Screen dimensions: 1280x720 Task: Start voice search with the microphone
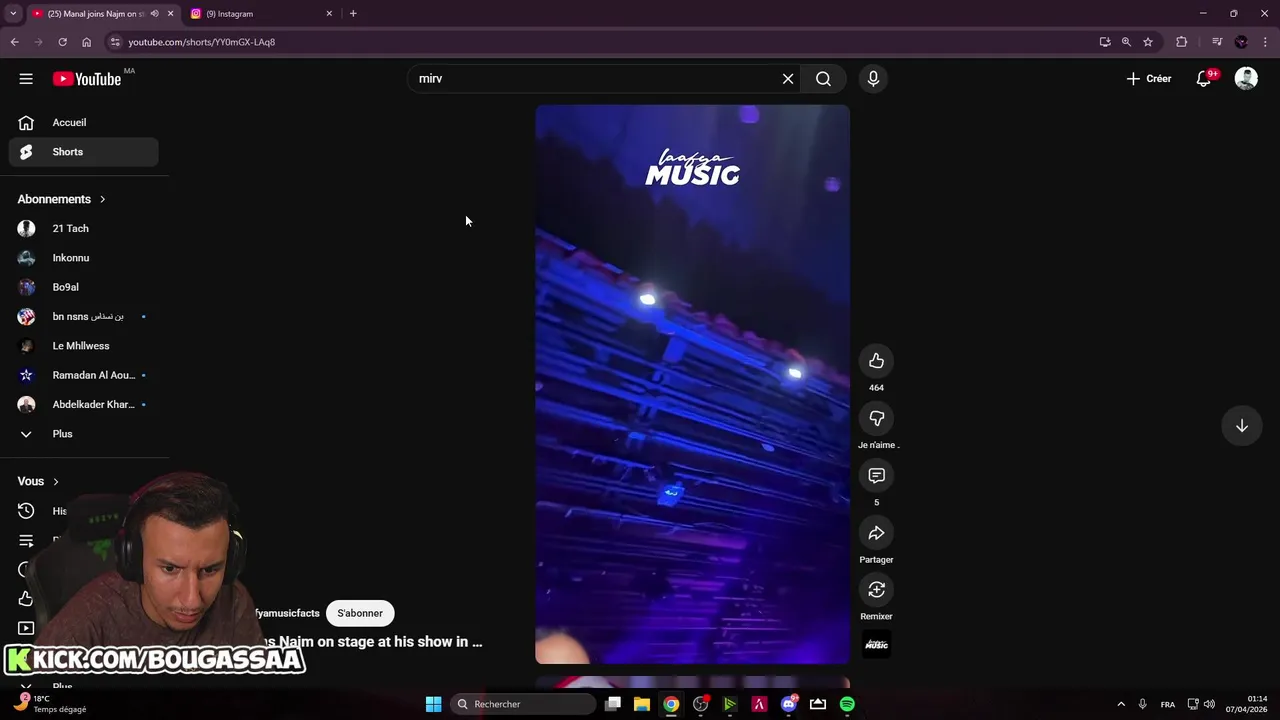tap(873, 79)
